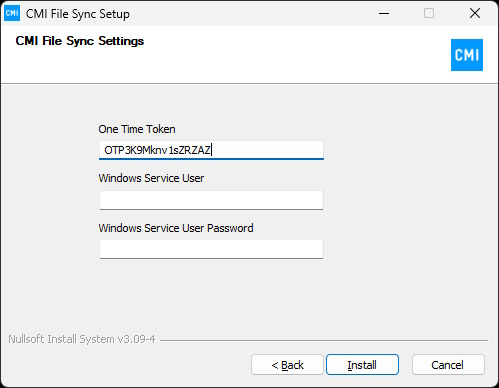Screen dimensions: 499x388
Task: Go back with the Back button
Action: coord(287,365)
